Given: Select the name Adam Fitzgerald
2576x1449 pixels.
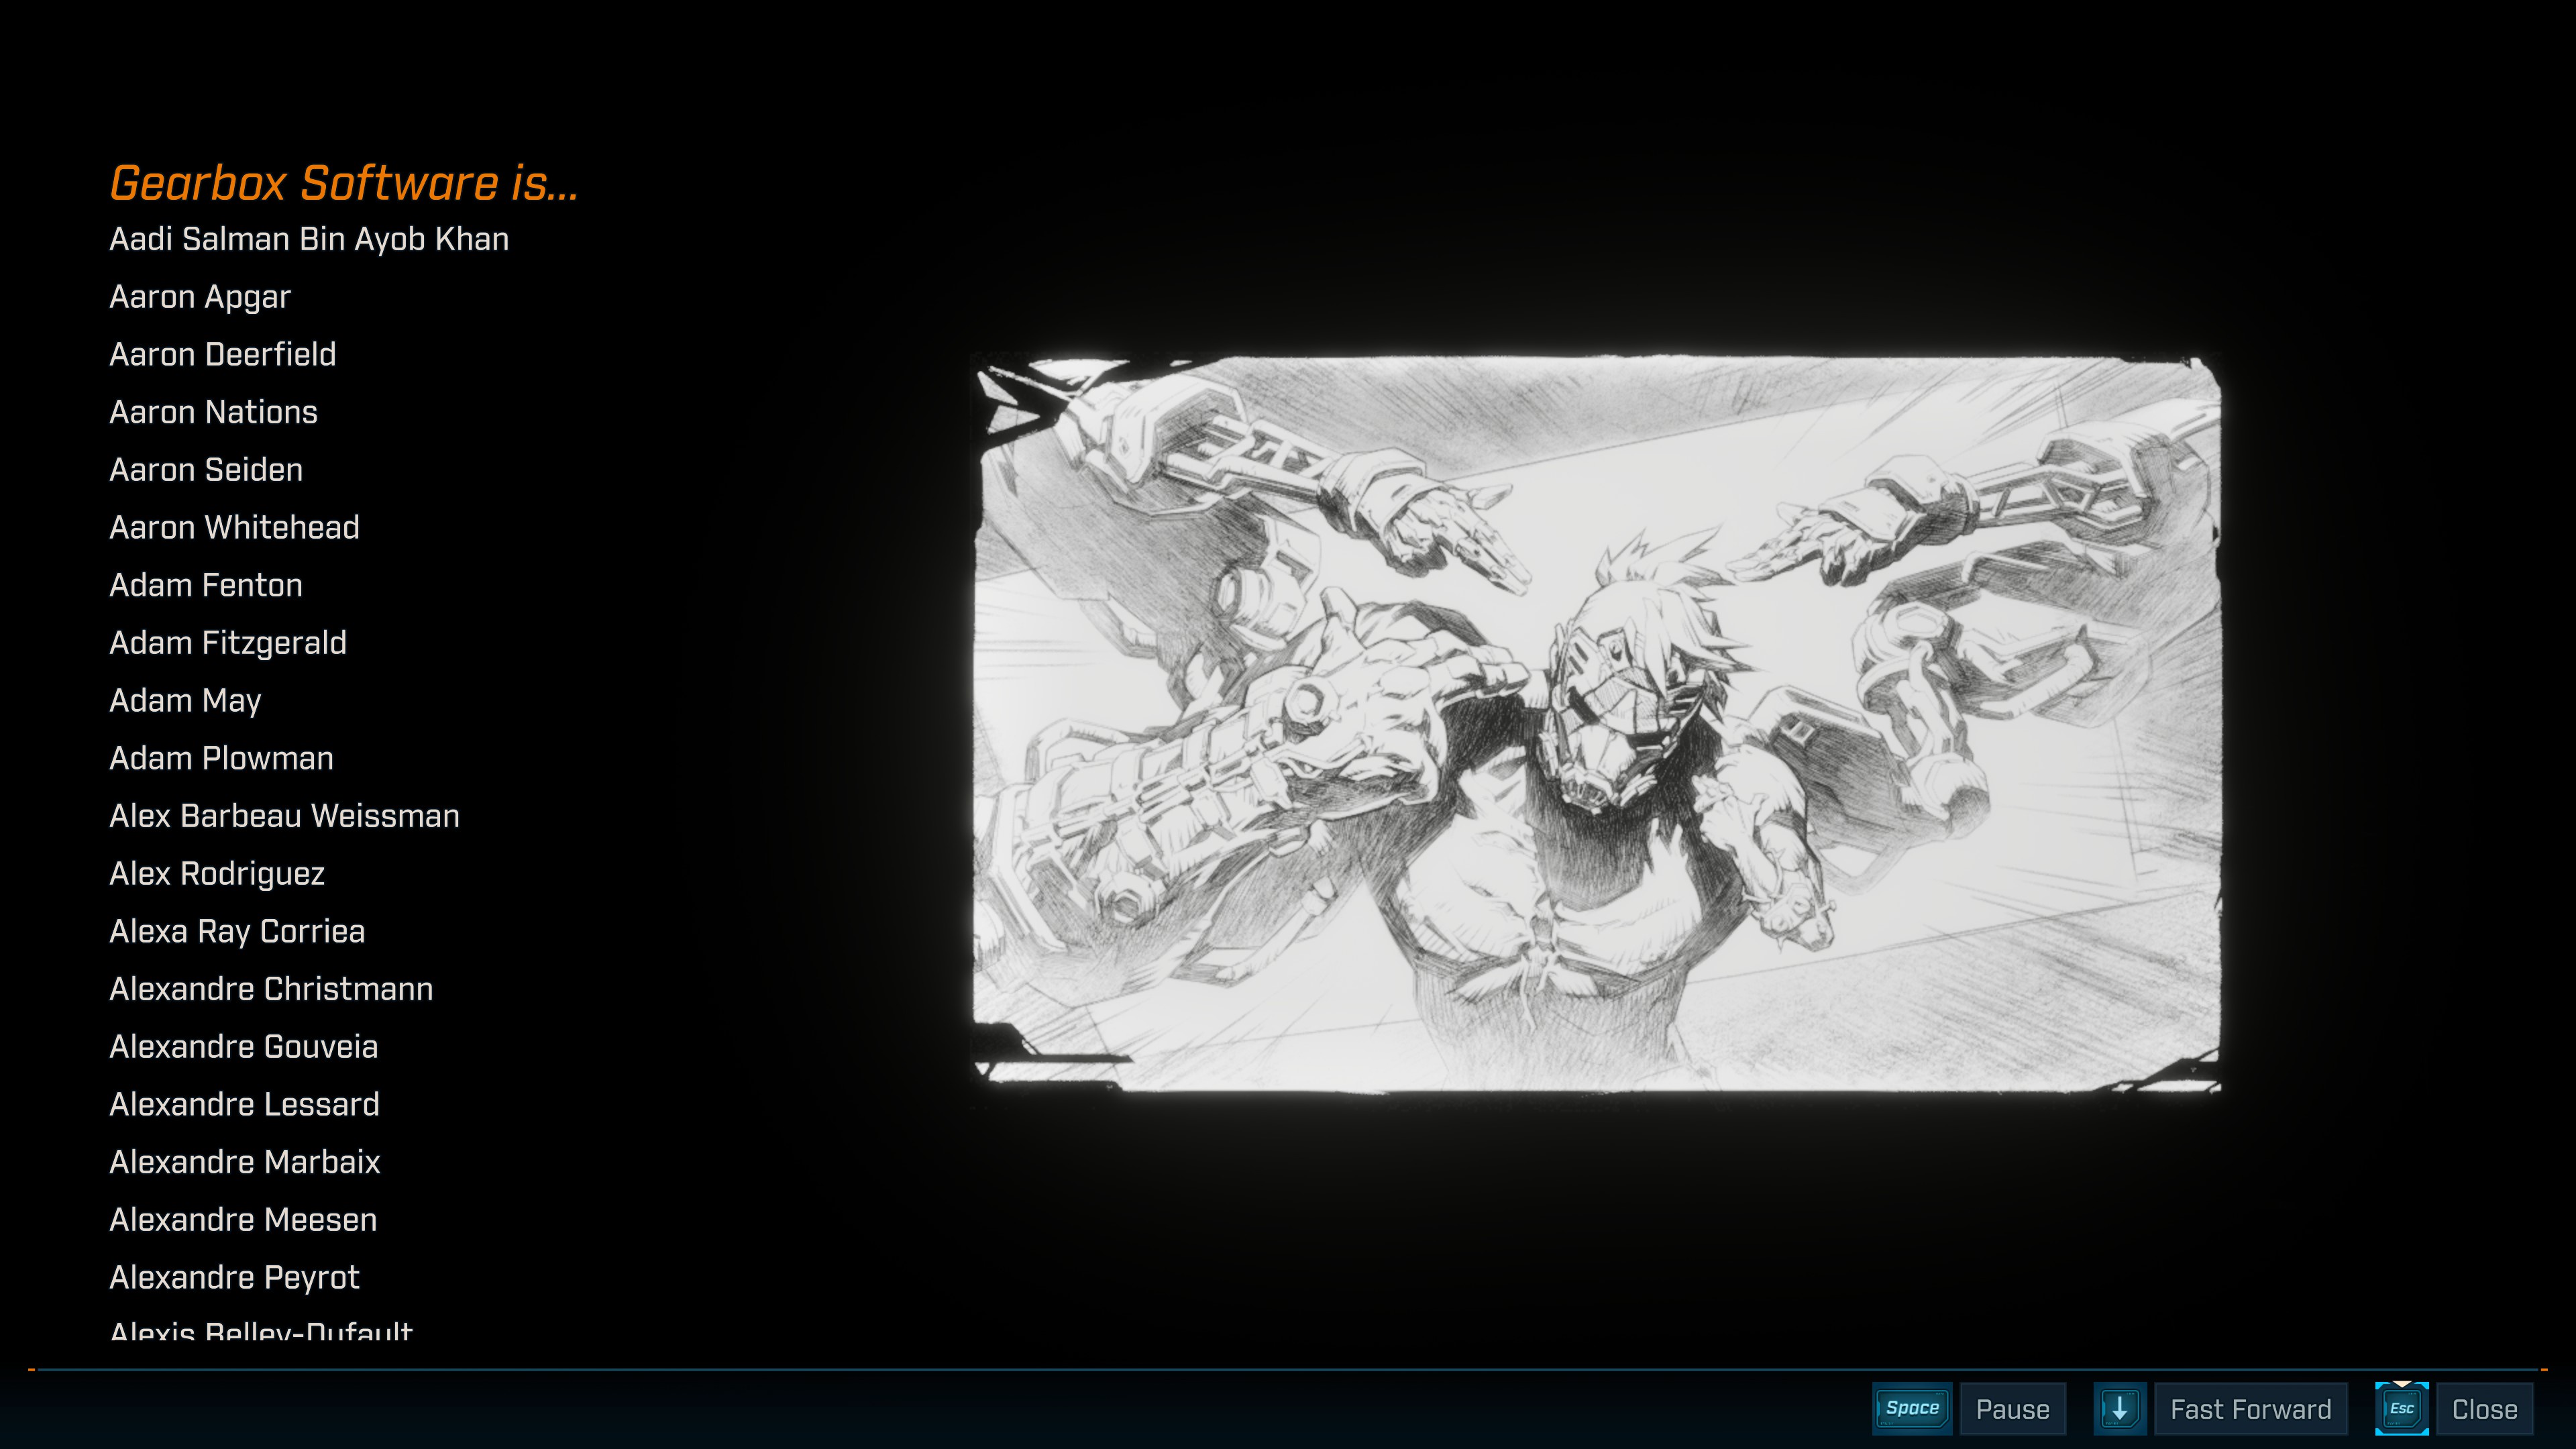Looking at the screenshot, I should tap(228, 643).
